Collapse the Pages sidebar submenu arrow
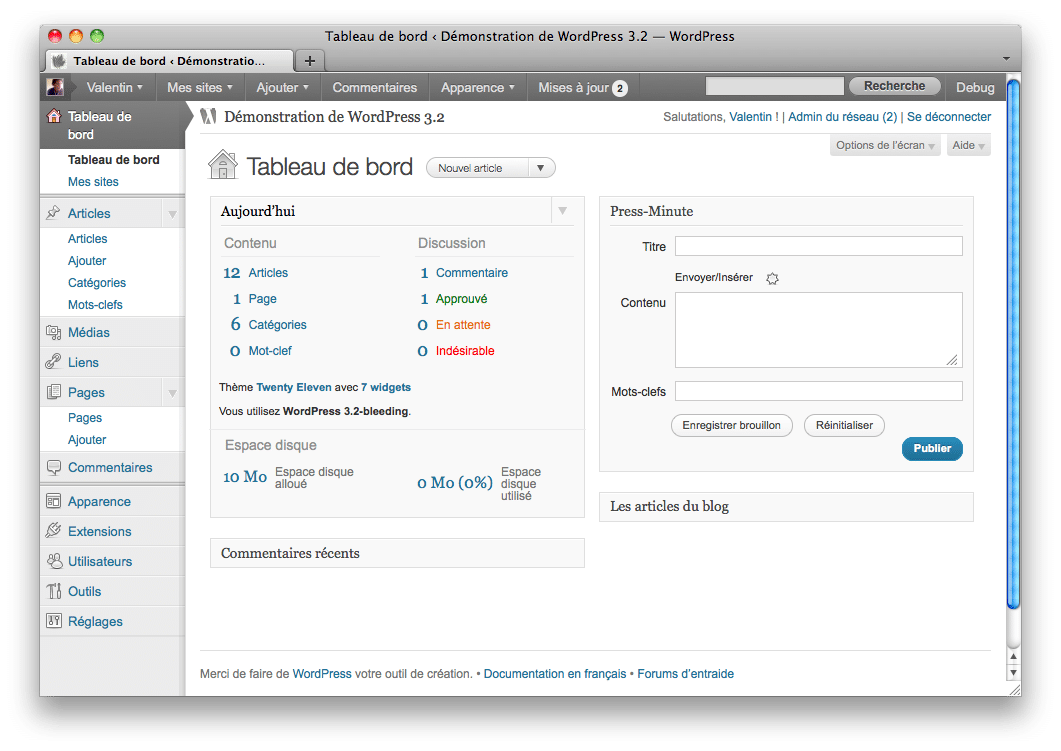The image size is (1061, 751). tap(173, 392)
